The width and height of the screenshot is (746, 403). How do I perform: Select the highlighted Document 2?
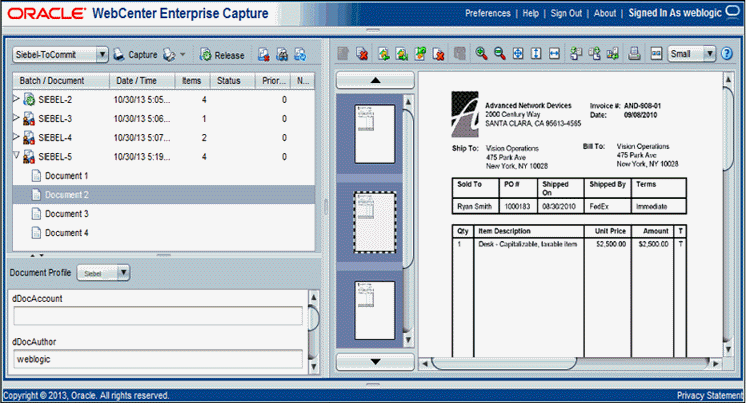[x=164, y=195]
